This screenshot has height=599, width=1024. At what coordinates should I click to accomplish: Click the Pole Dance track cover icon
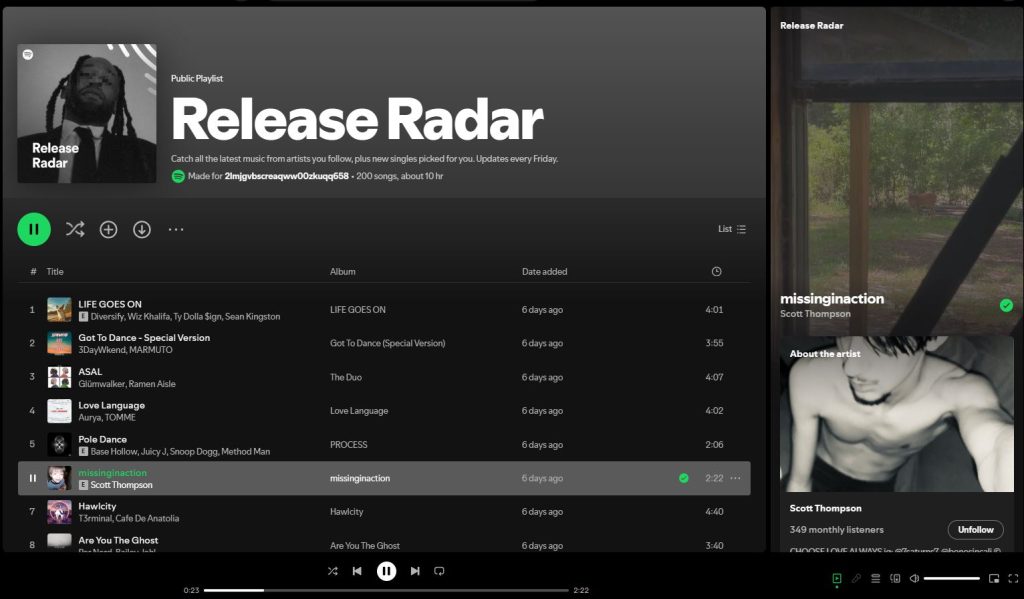59,444
